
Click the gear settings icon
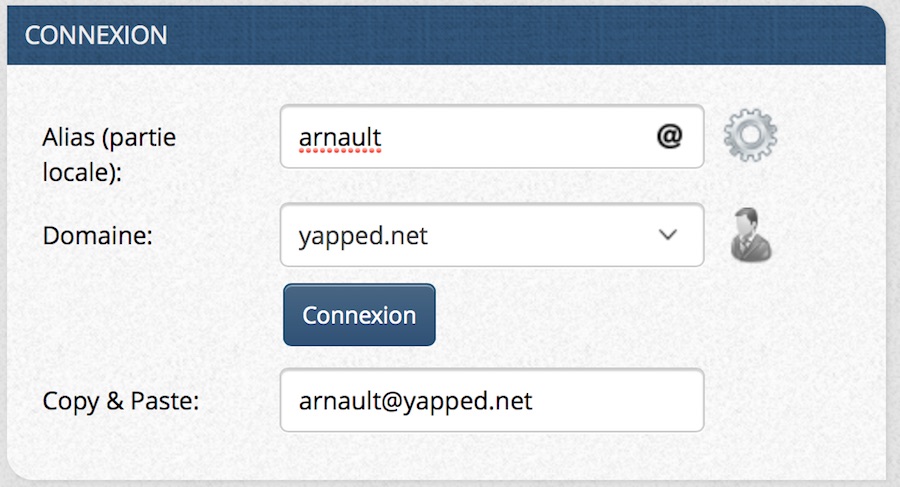(750, 136)
